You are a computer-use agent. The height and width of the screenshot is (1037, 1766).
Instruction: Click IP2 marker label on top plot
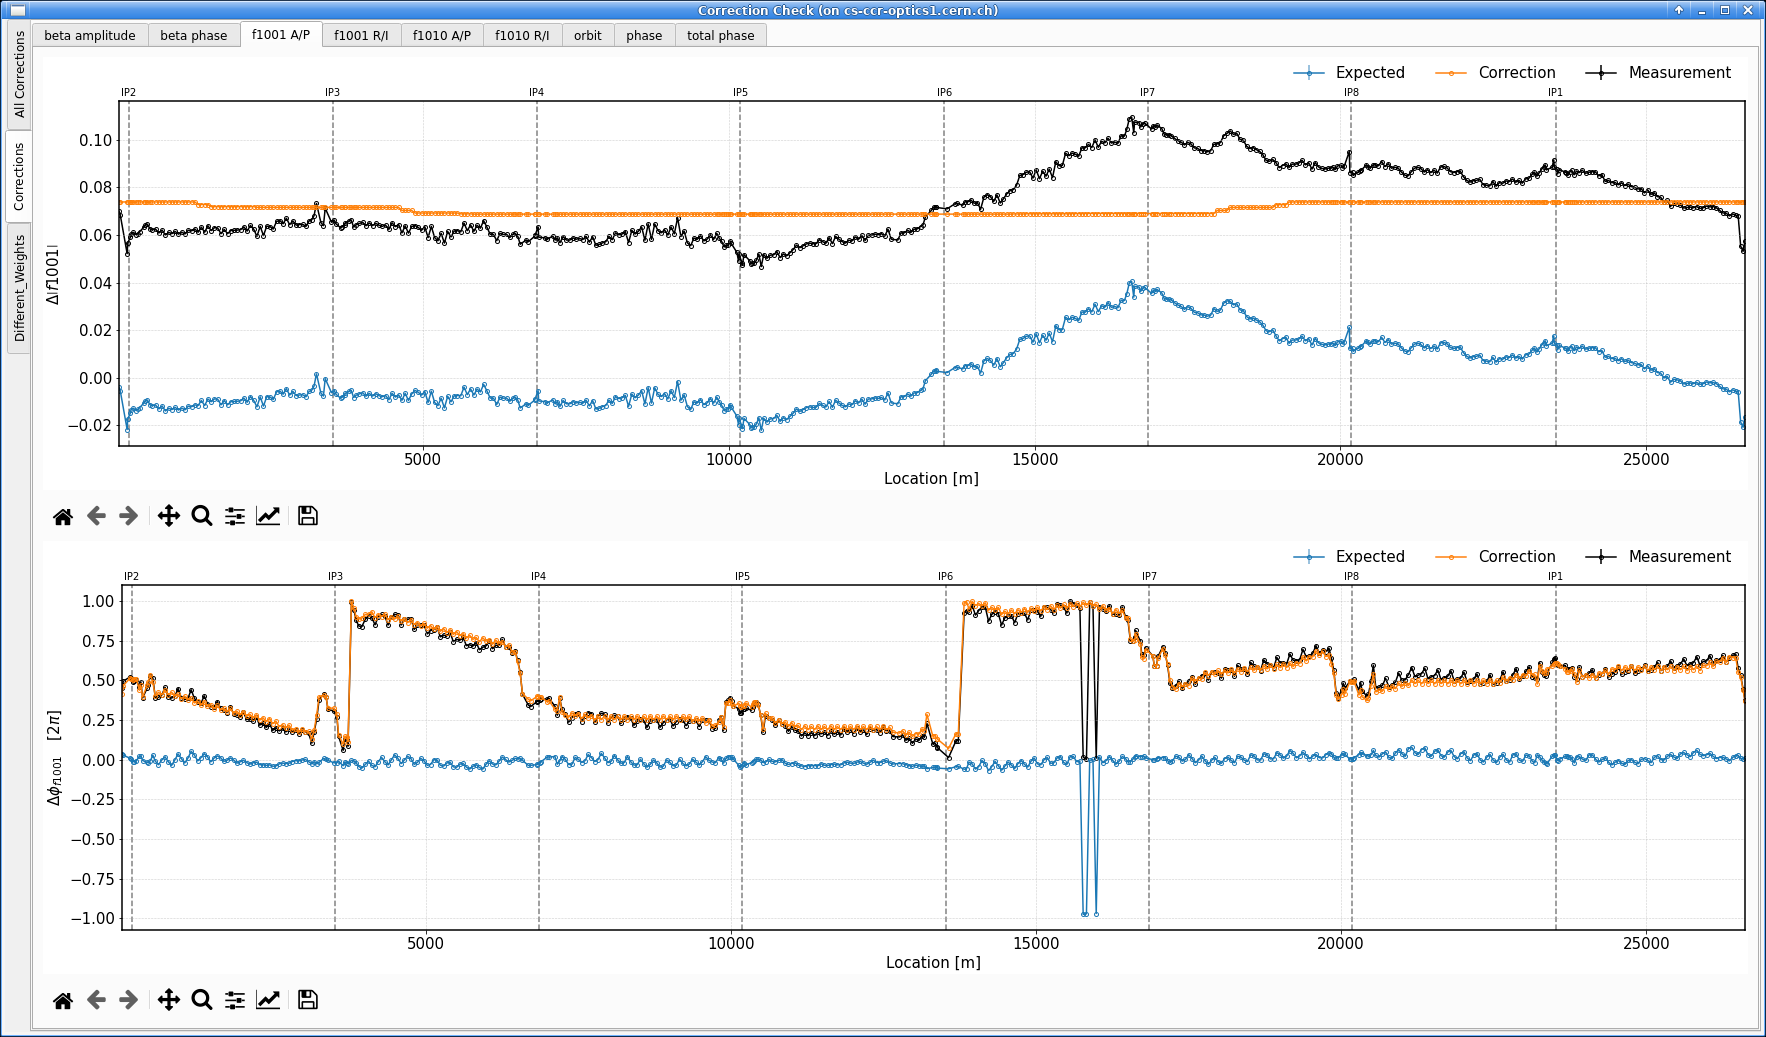pyautogui.click(x=128, y=92)
